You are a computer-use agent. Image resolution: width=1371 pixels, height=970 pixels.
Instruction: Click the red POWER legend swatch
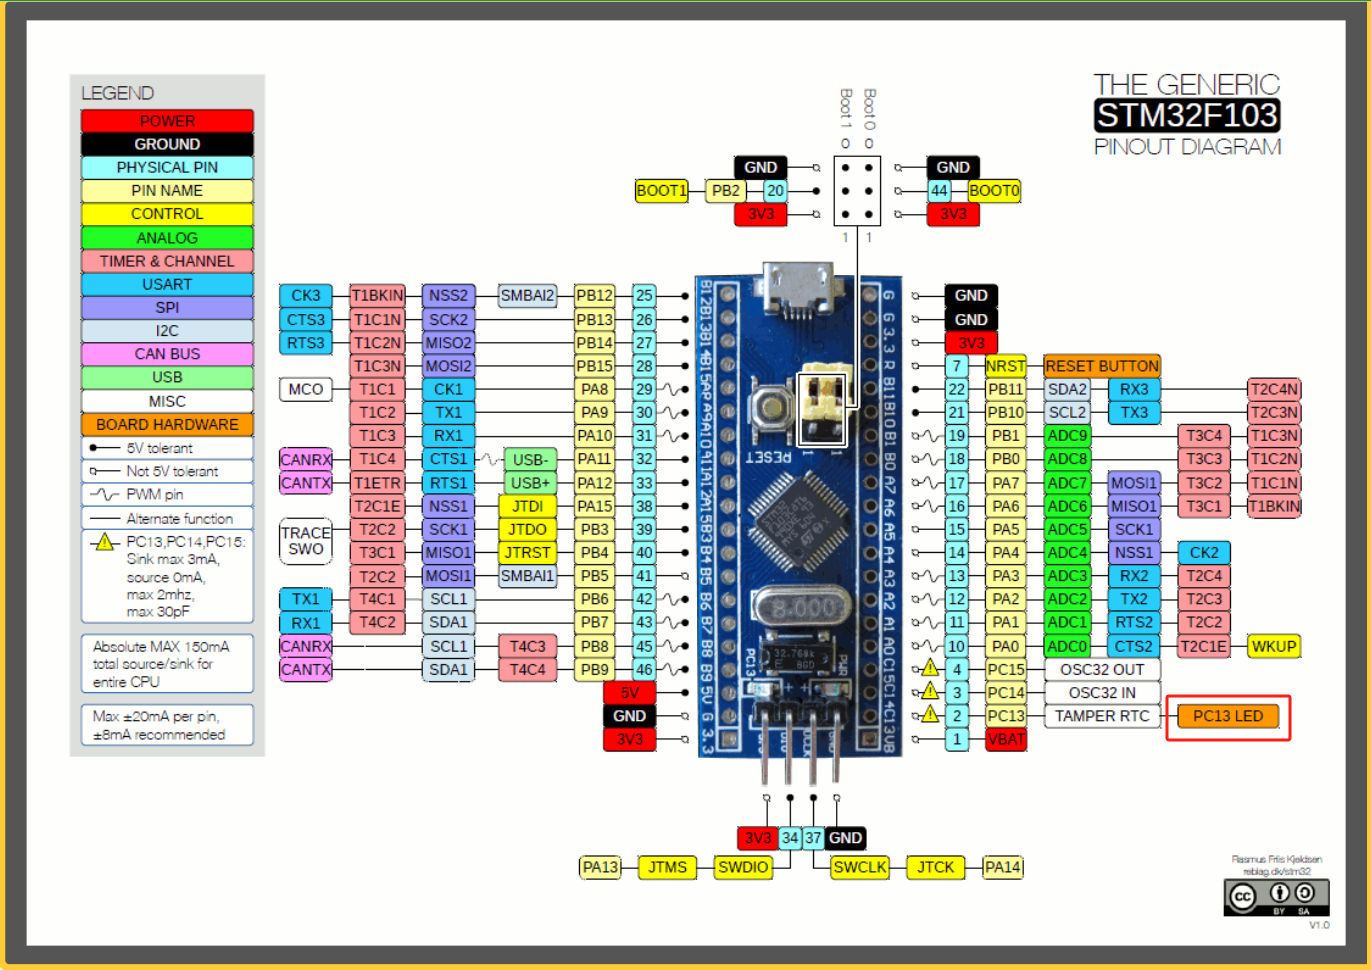click(167, 121)
